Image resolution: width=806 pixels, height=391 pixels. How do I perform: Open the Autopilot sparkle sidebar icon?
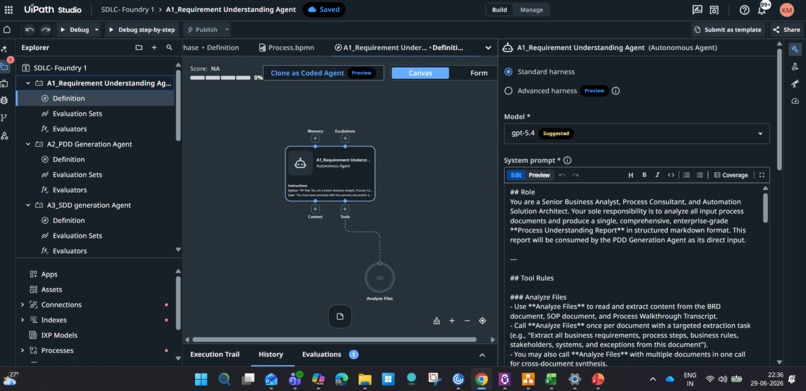5,49
